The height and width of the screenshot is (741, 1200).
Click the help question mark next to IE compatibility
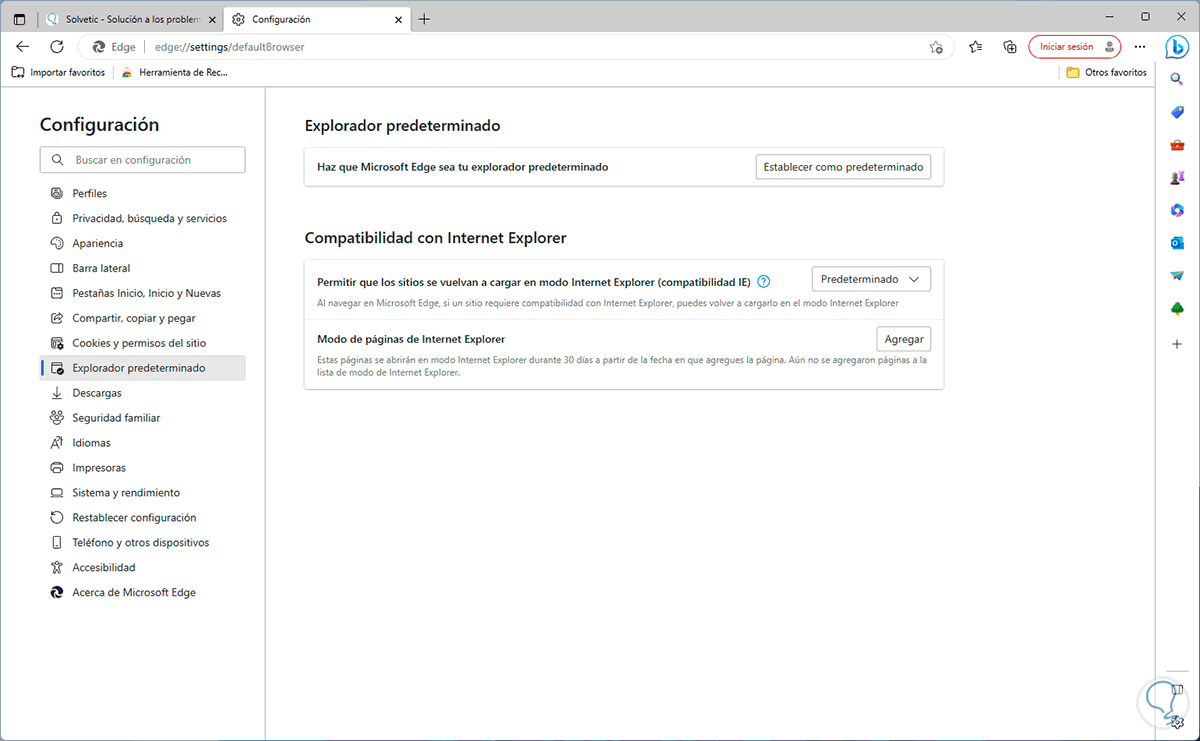tap(764, 281)
